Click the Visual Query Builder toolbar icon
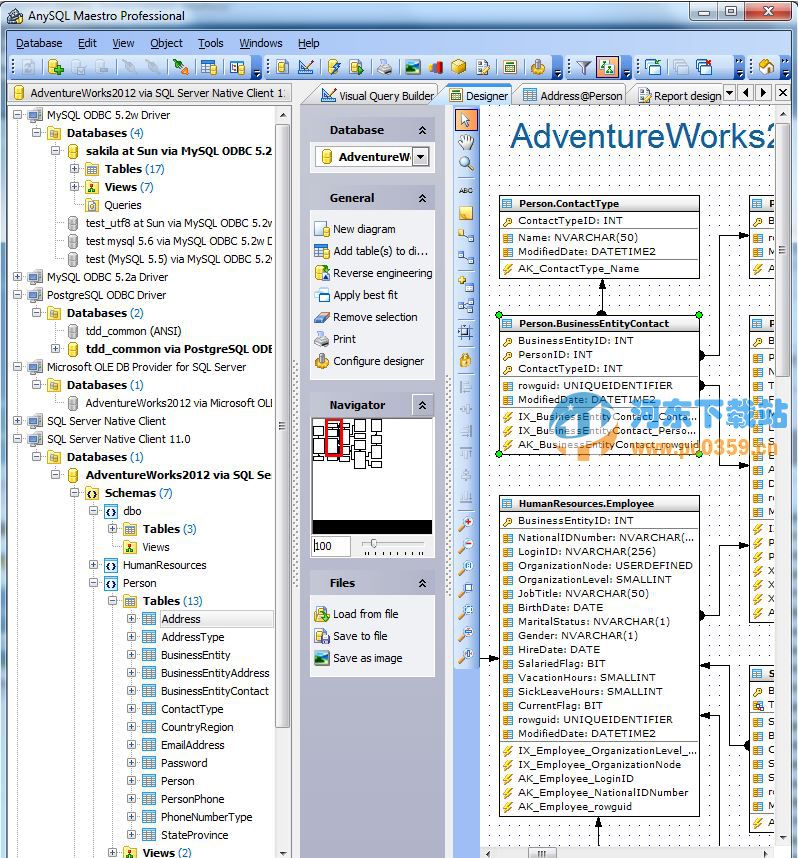The width and height of the screenshot is (798, 858). [306, 67]
